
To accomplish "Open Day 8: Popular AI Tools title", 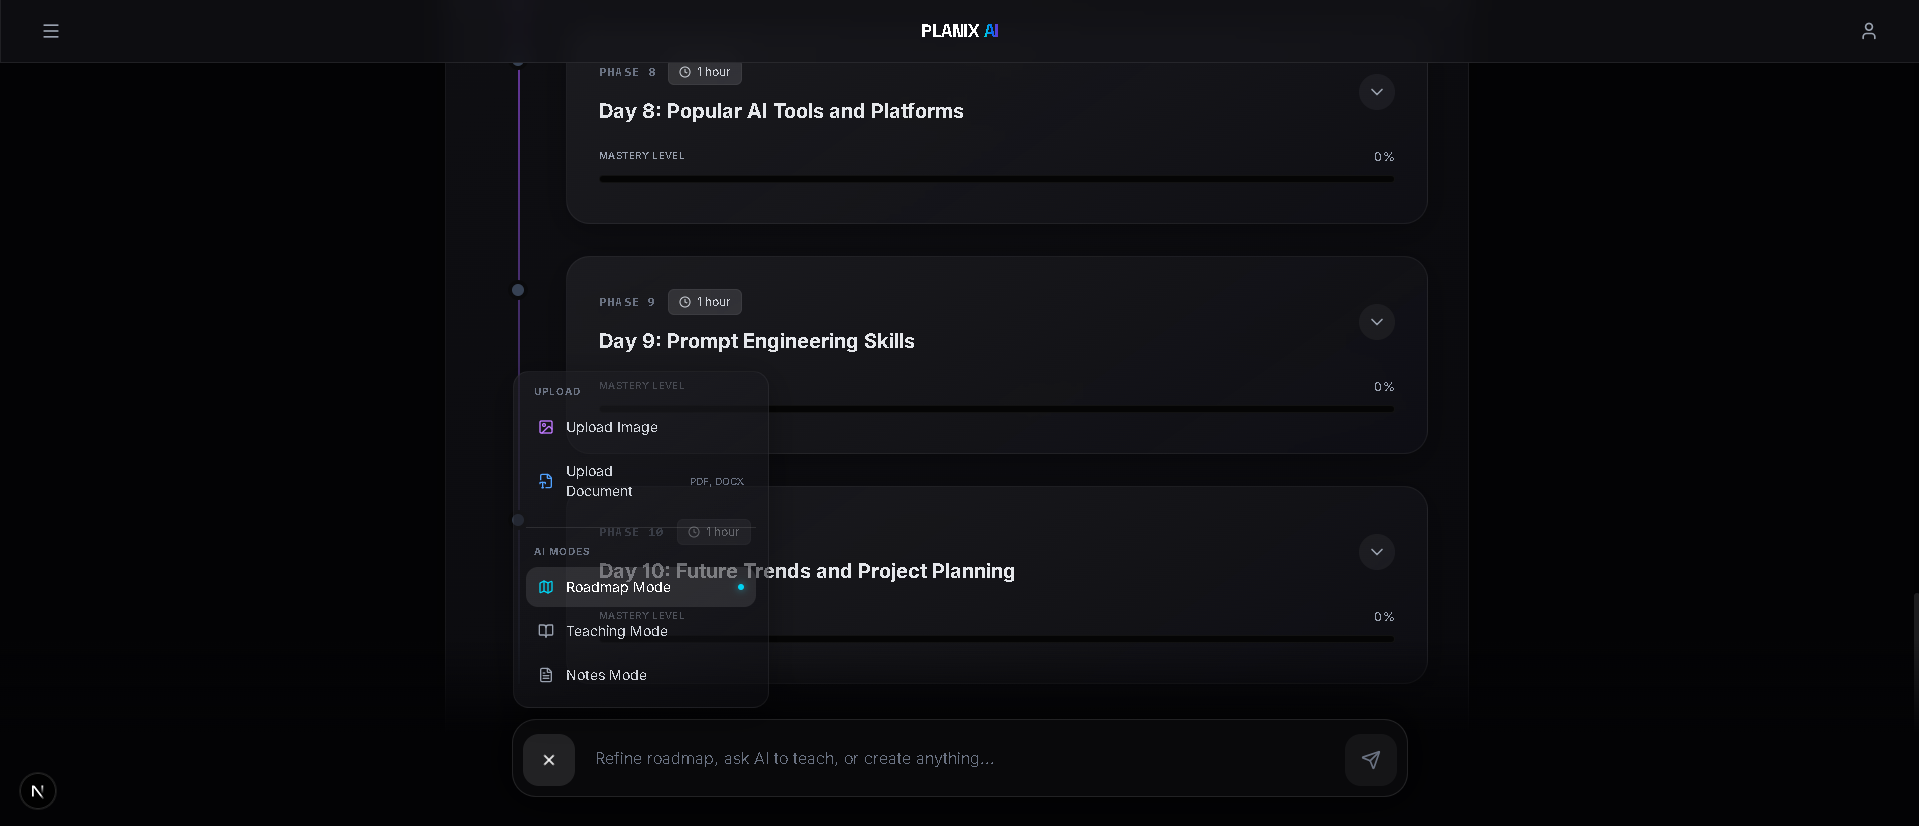I will (781, 111).
